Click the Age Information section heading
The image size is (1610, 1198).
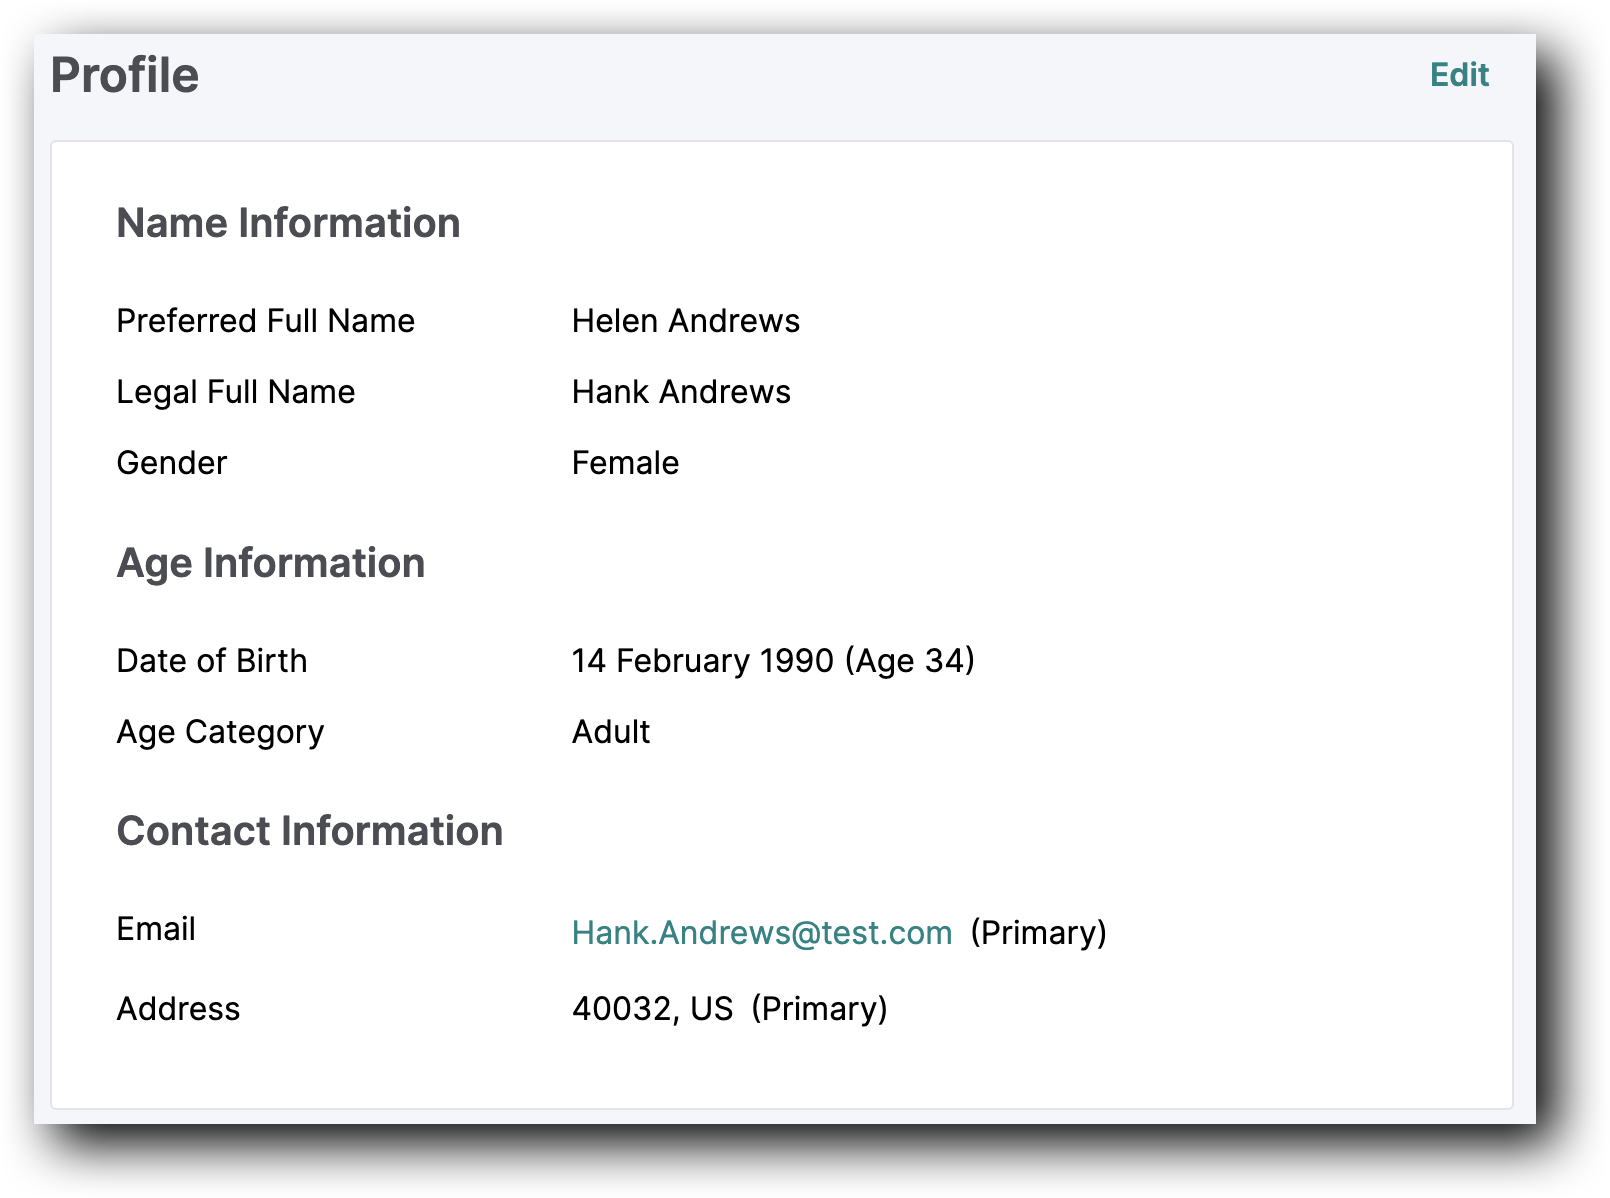tap(270, 563)
